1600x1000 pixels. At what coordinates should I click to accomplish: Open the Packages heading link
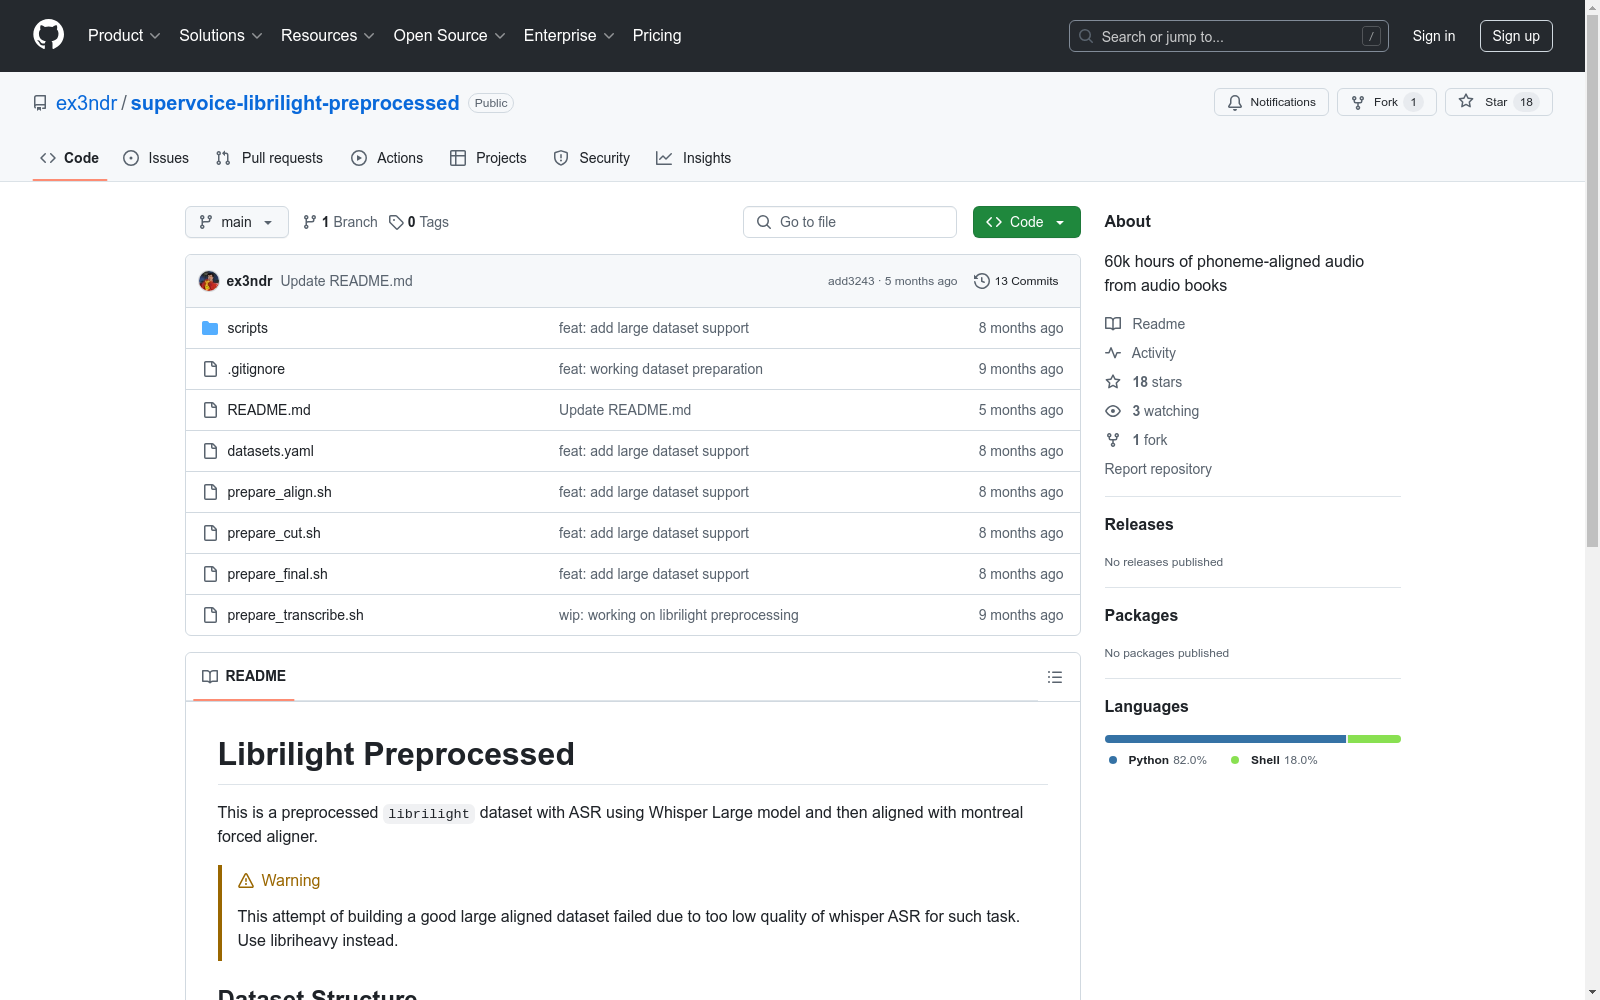click(1141, 615)
